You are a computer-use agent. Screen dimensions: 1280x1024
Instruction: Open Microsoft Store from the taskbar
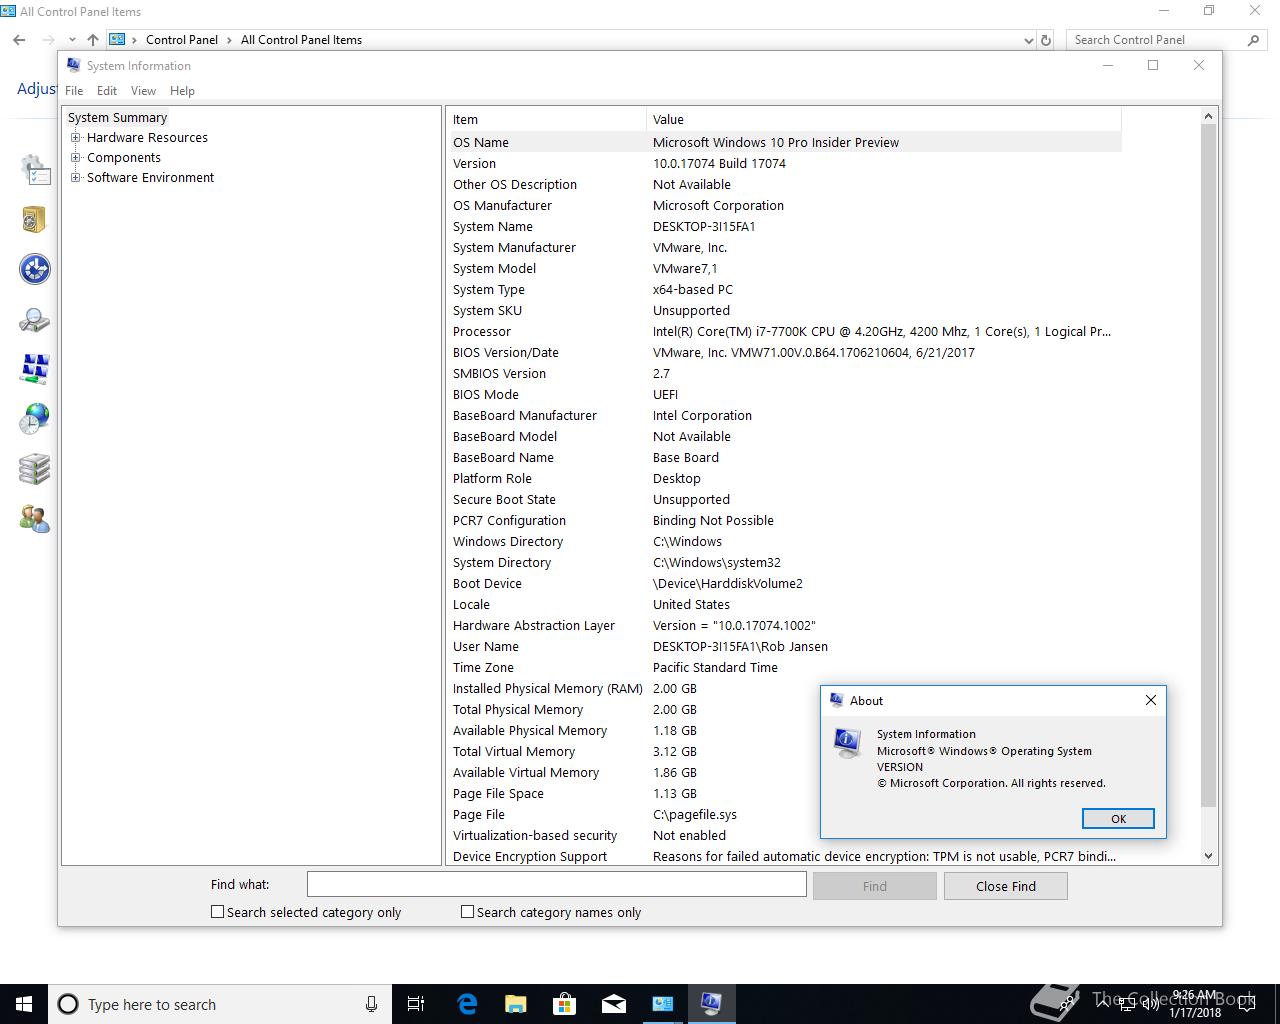[565, 1004]
